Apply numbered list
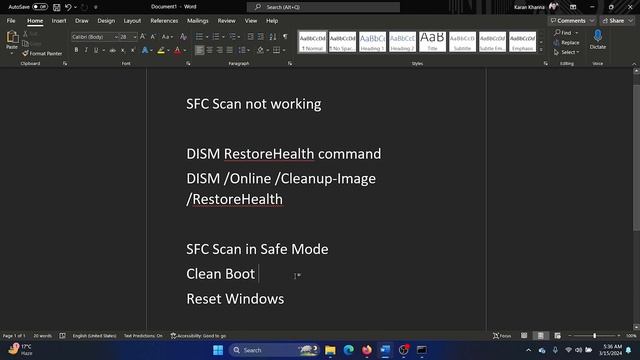 (x=216, y=37)
